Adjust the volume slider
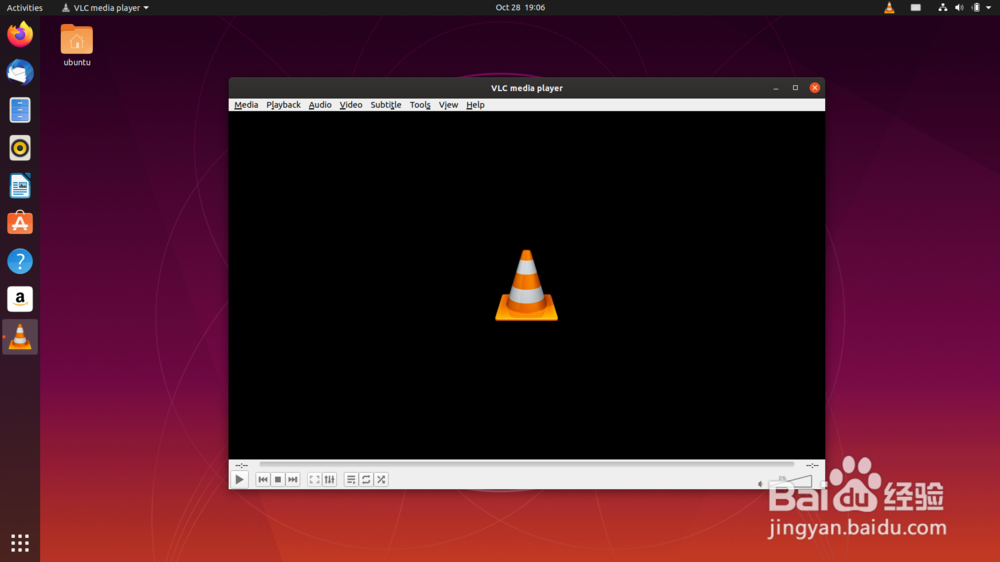This screenshot has height=562, width=1000. [790, 482]
